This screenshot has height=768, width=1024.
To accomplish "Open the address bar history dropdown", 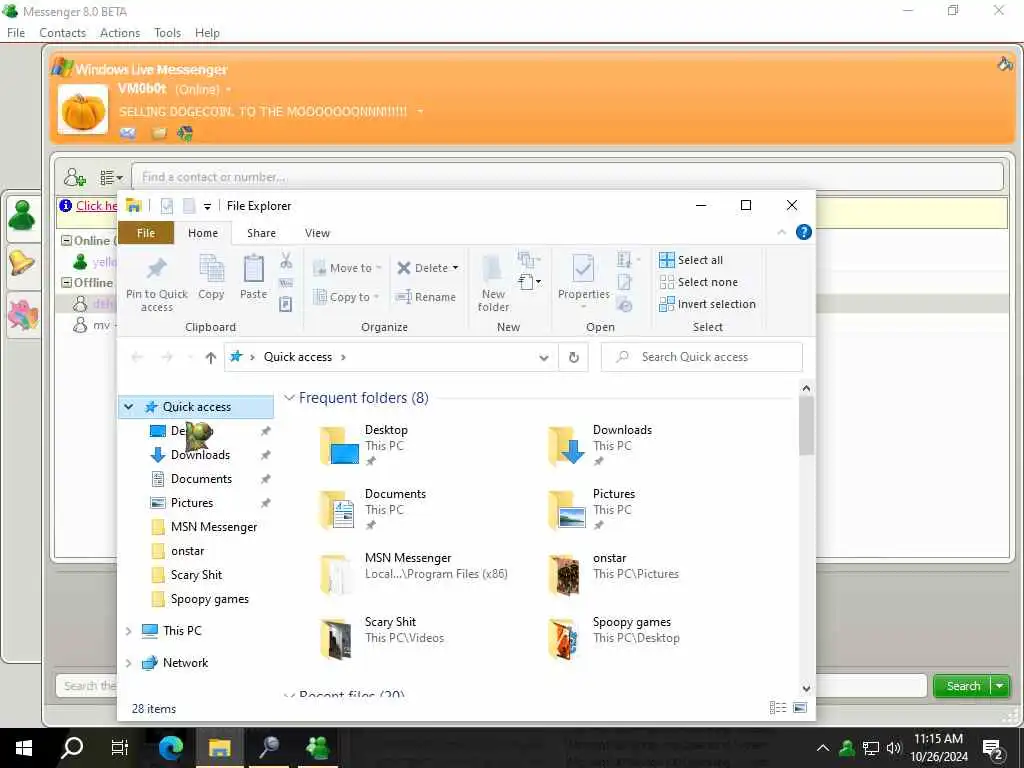I will 543,357.
